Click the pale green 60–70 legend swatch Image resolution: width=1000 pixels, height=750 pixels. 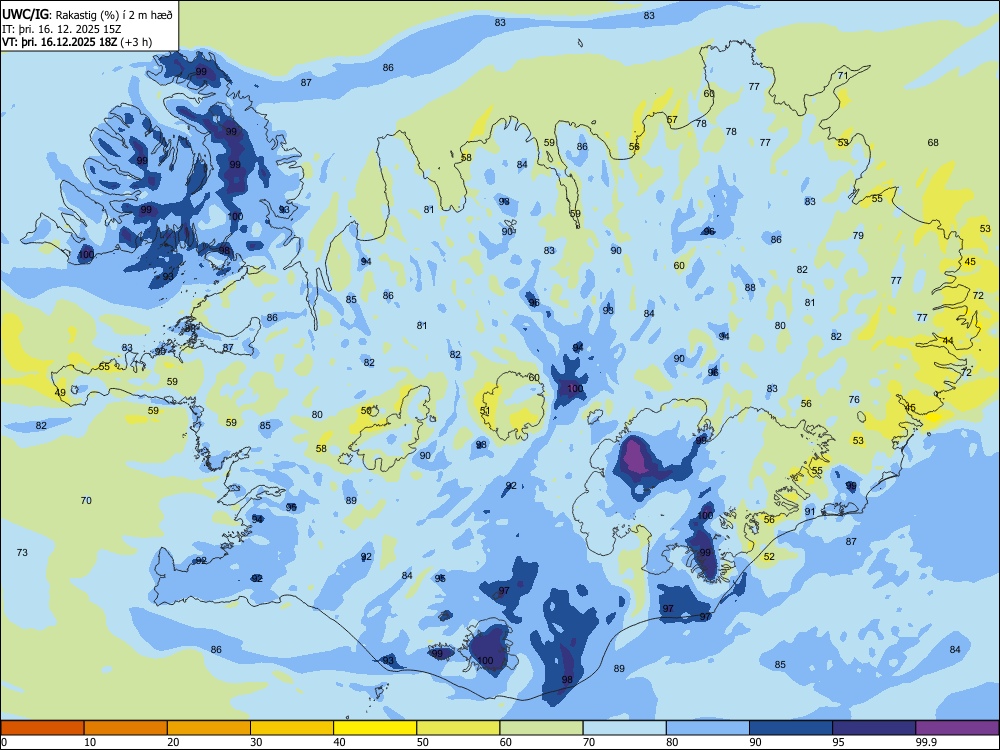click(541, 728)
